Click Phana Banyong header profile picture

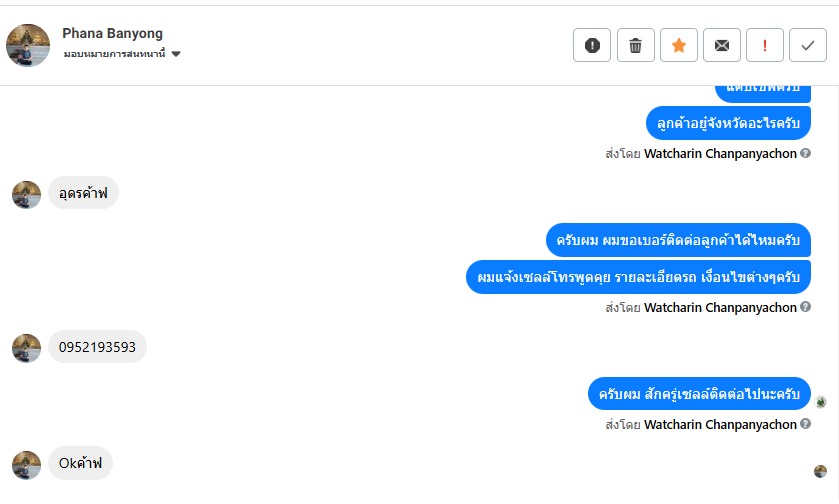28,45
